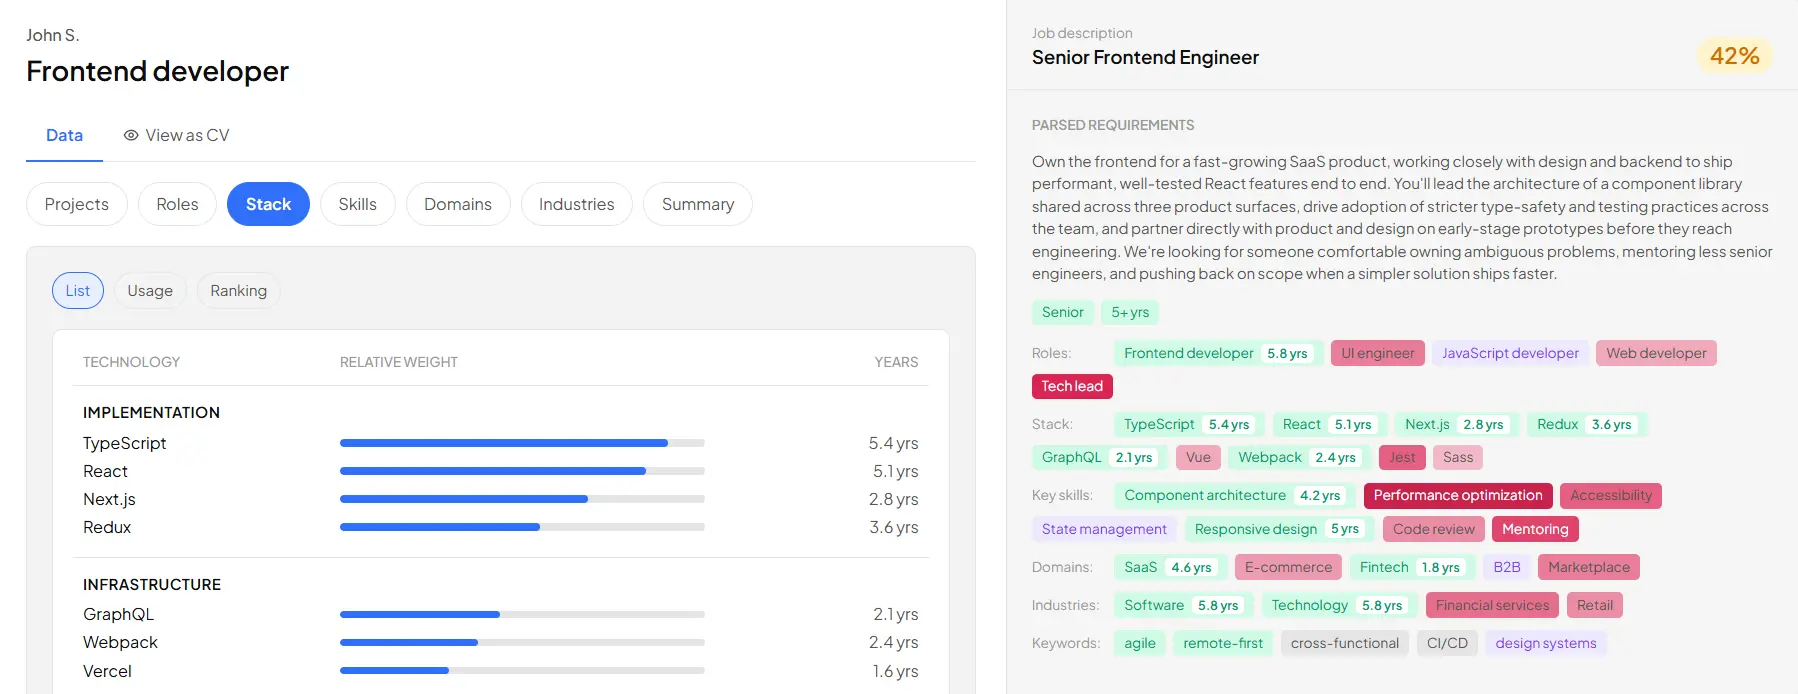Click the React relative weight bar

click(522, 471)
